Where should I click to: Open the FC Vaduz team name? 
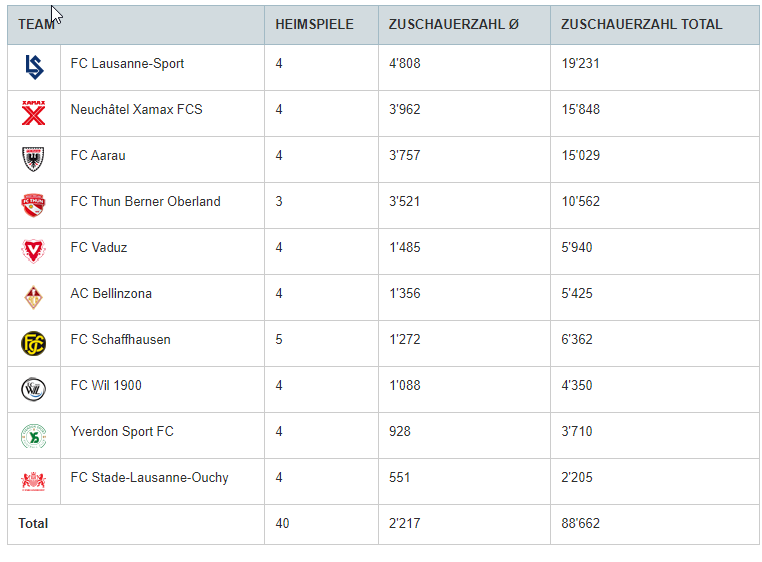[99, 247]
